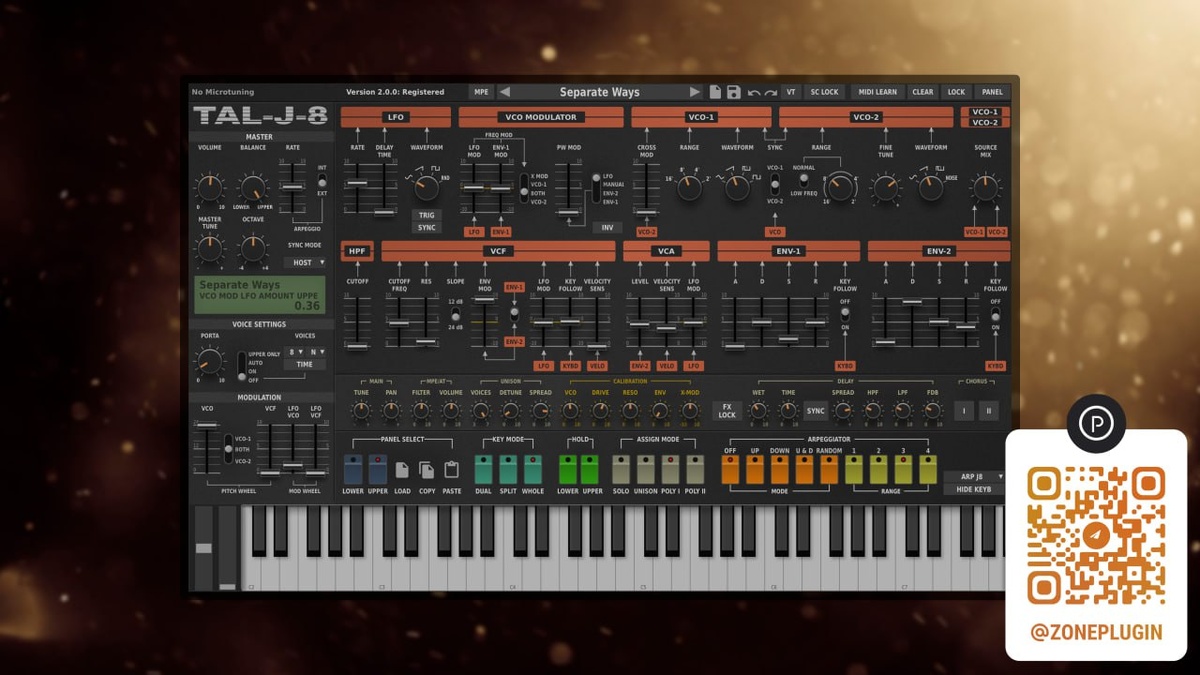Save preset with the floppy disk icon

(734, 92)
